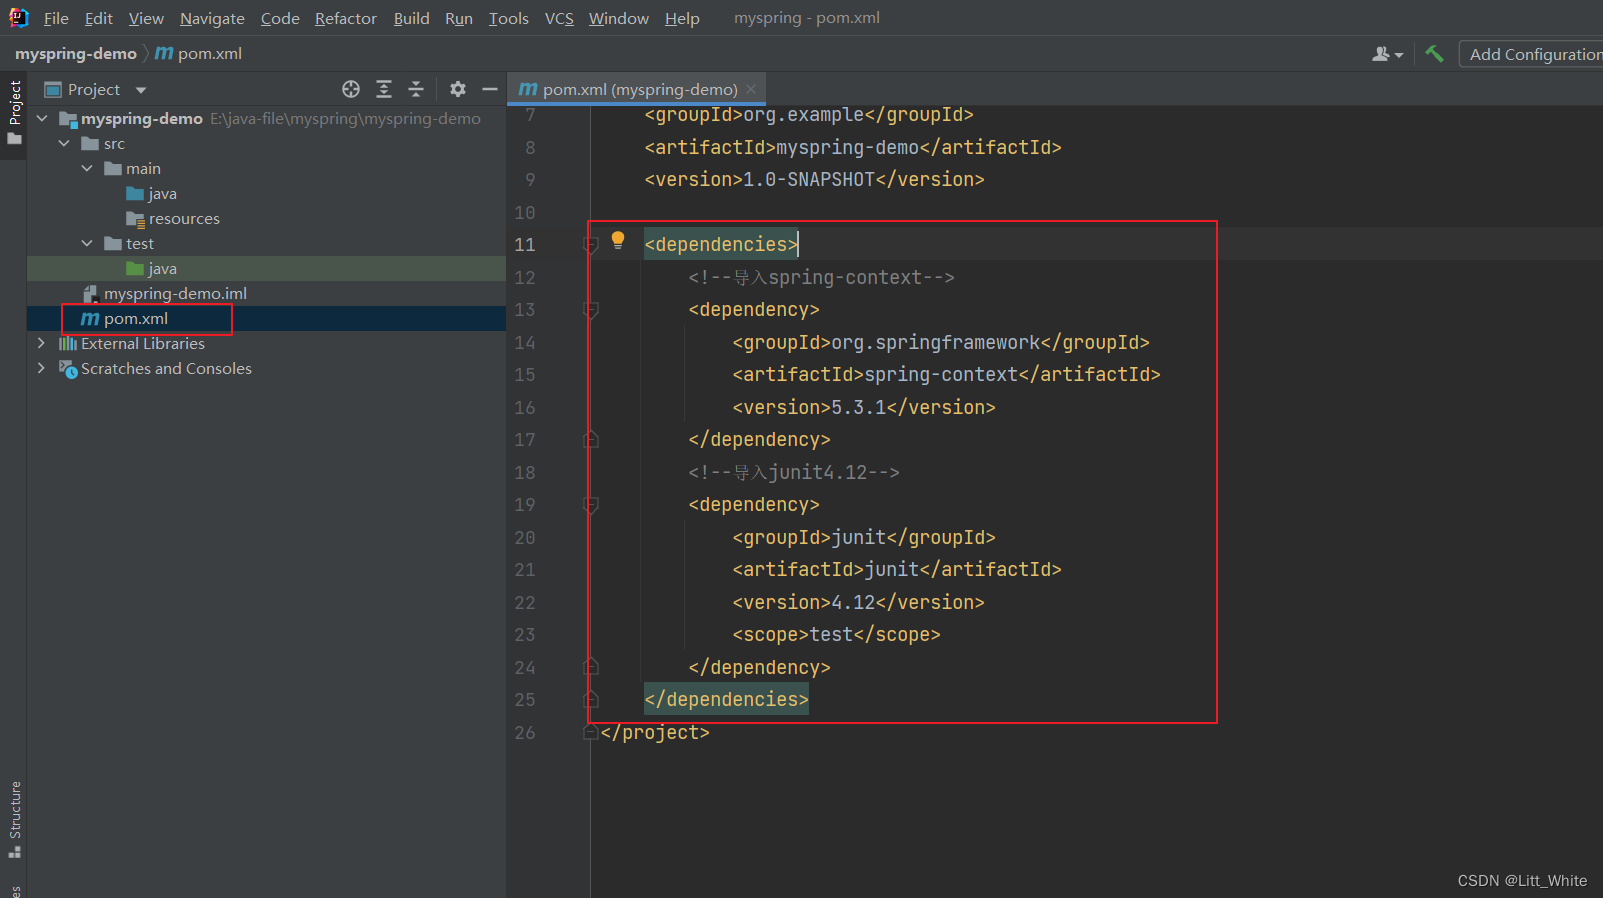Select External Libraries in tree

[x=132, y=343]
